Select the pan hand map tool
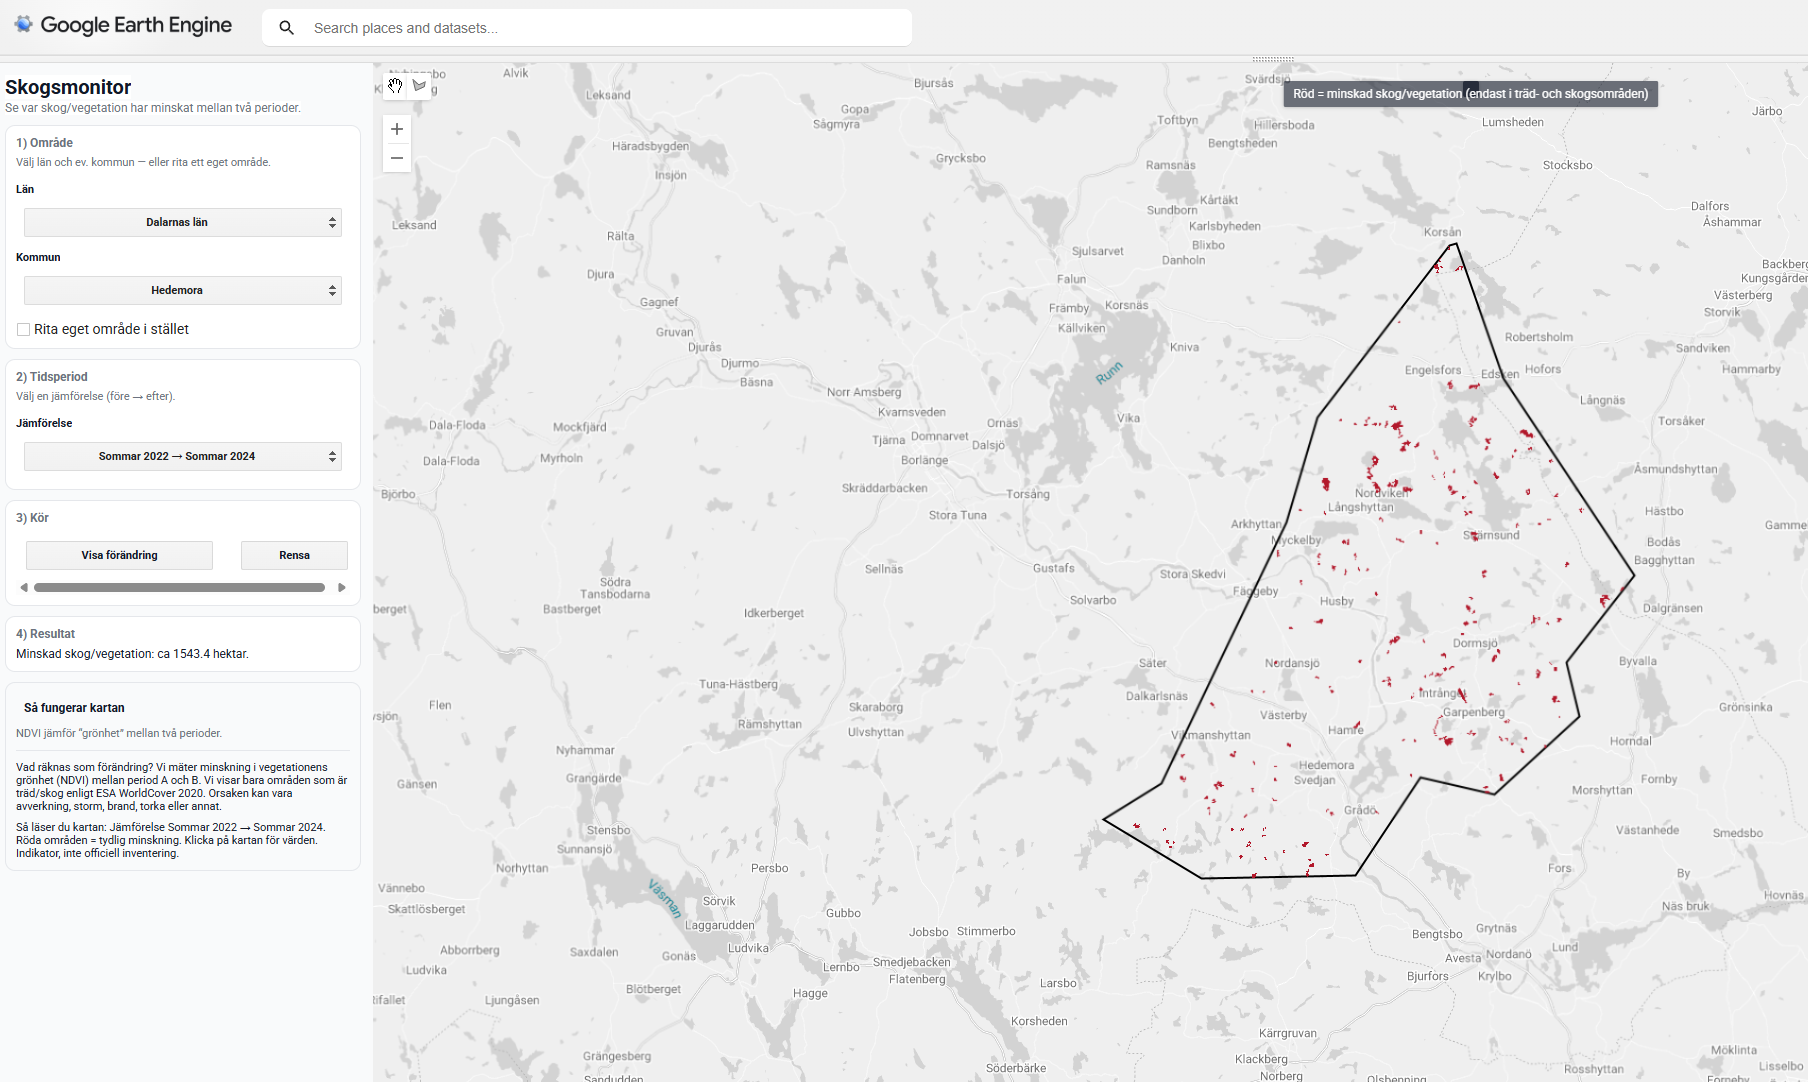Screen dimensions: 1808x1082 (396, 86)
